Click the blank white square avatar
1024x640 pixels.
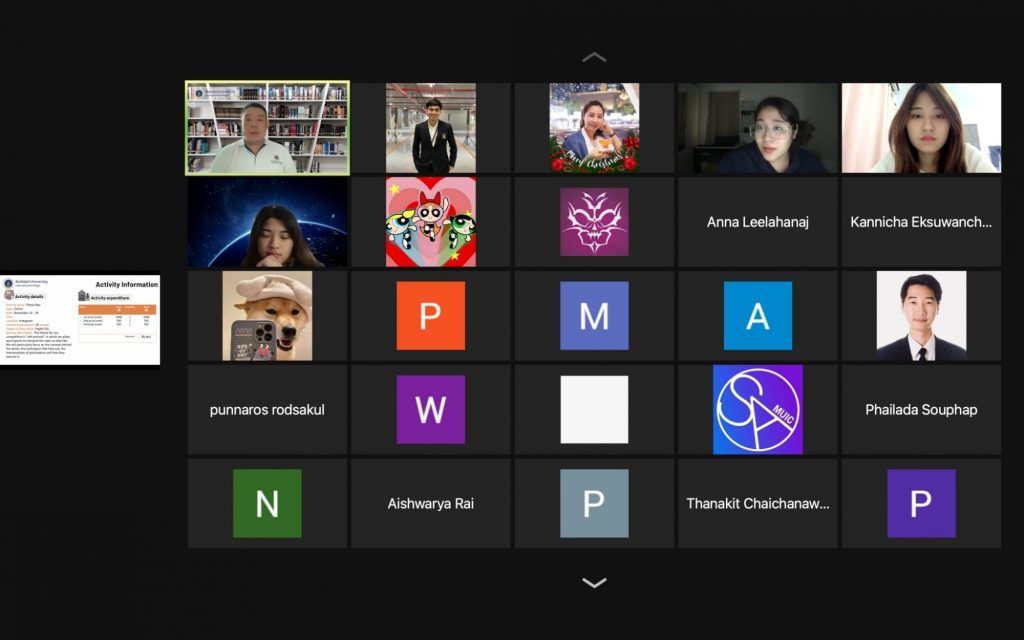(594, 409)
